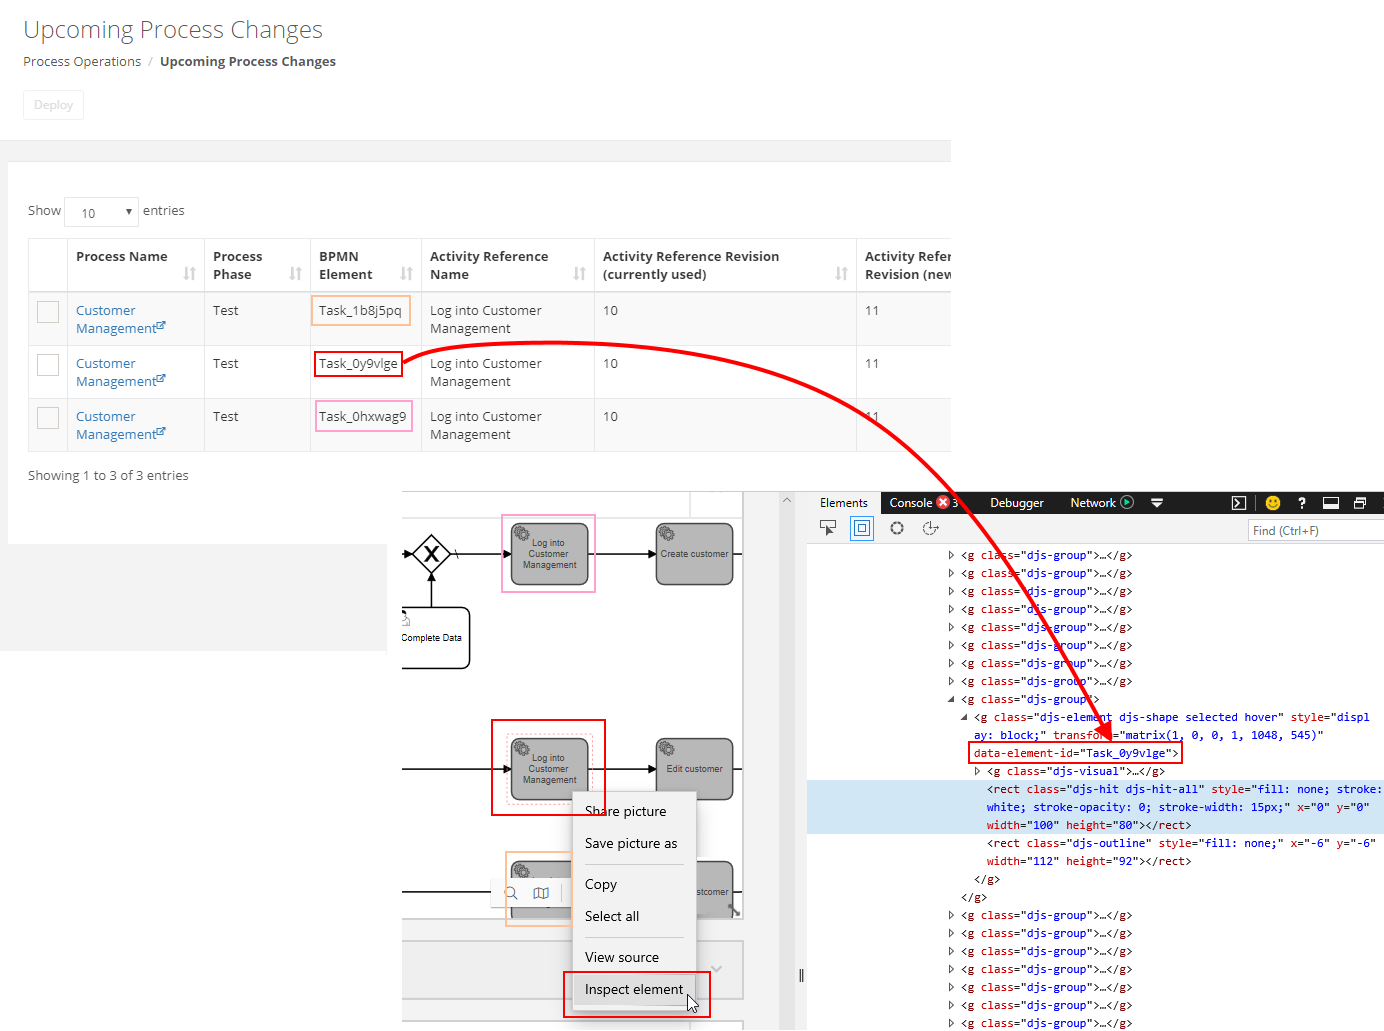
Task: Select the element picker tool in DevTools
Action: 828,528
